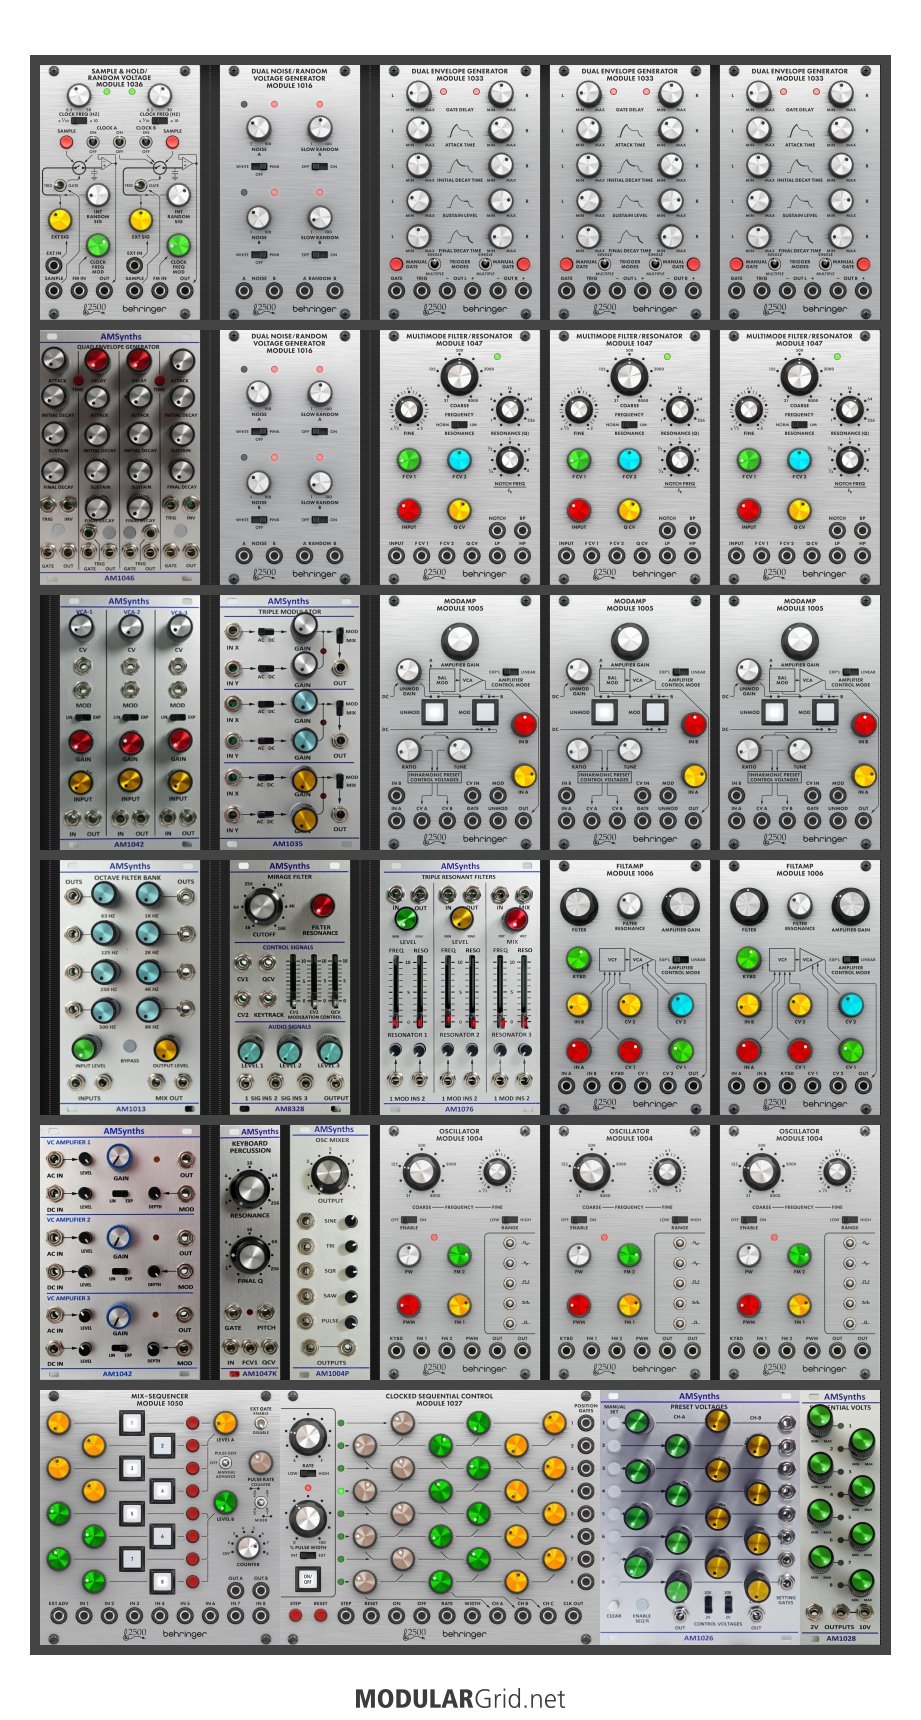Toggle the RATE LOW/HIGH switch on Module 1027
The width and height of the screenshot is (921, 1720).
coord(307,1473)
